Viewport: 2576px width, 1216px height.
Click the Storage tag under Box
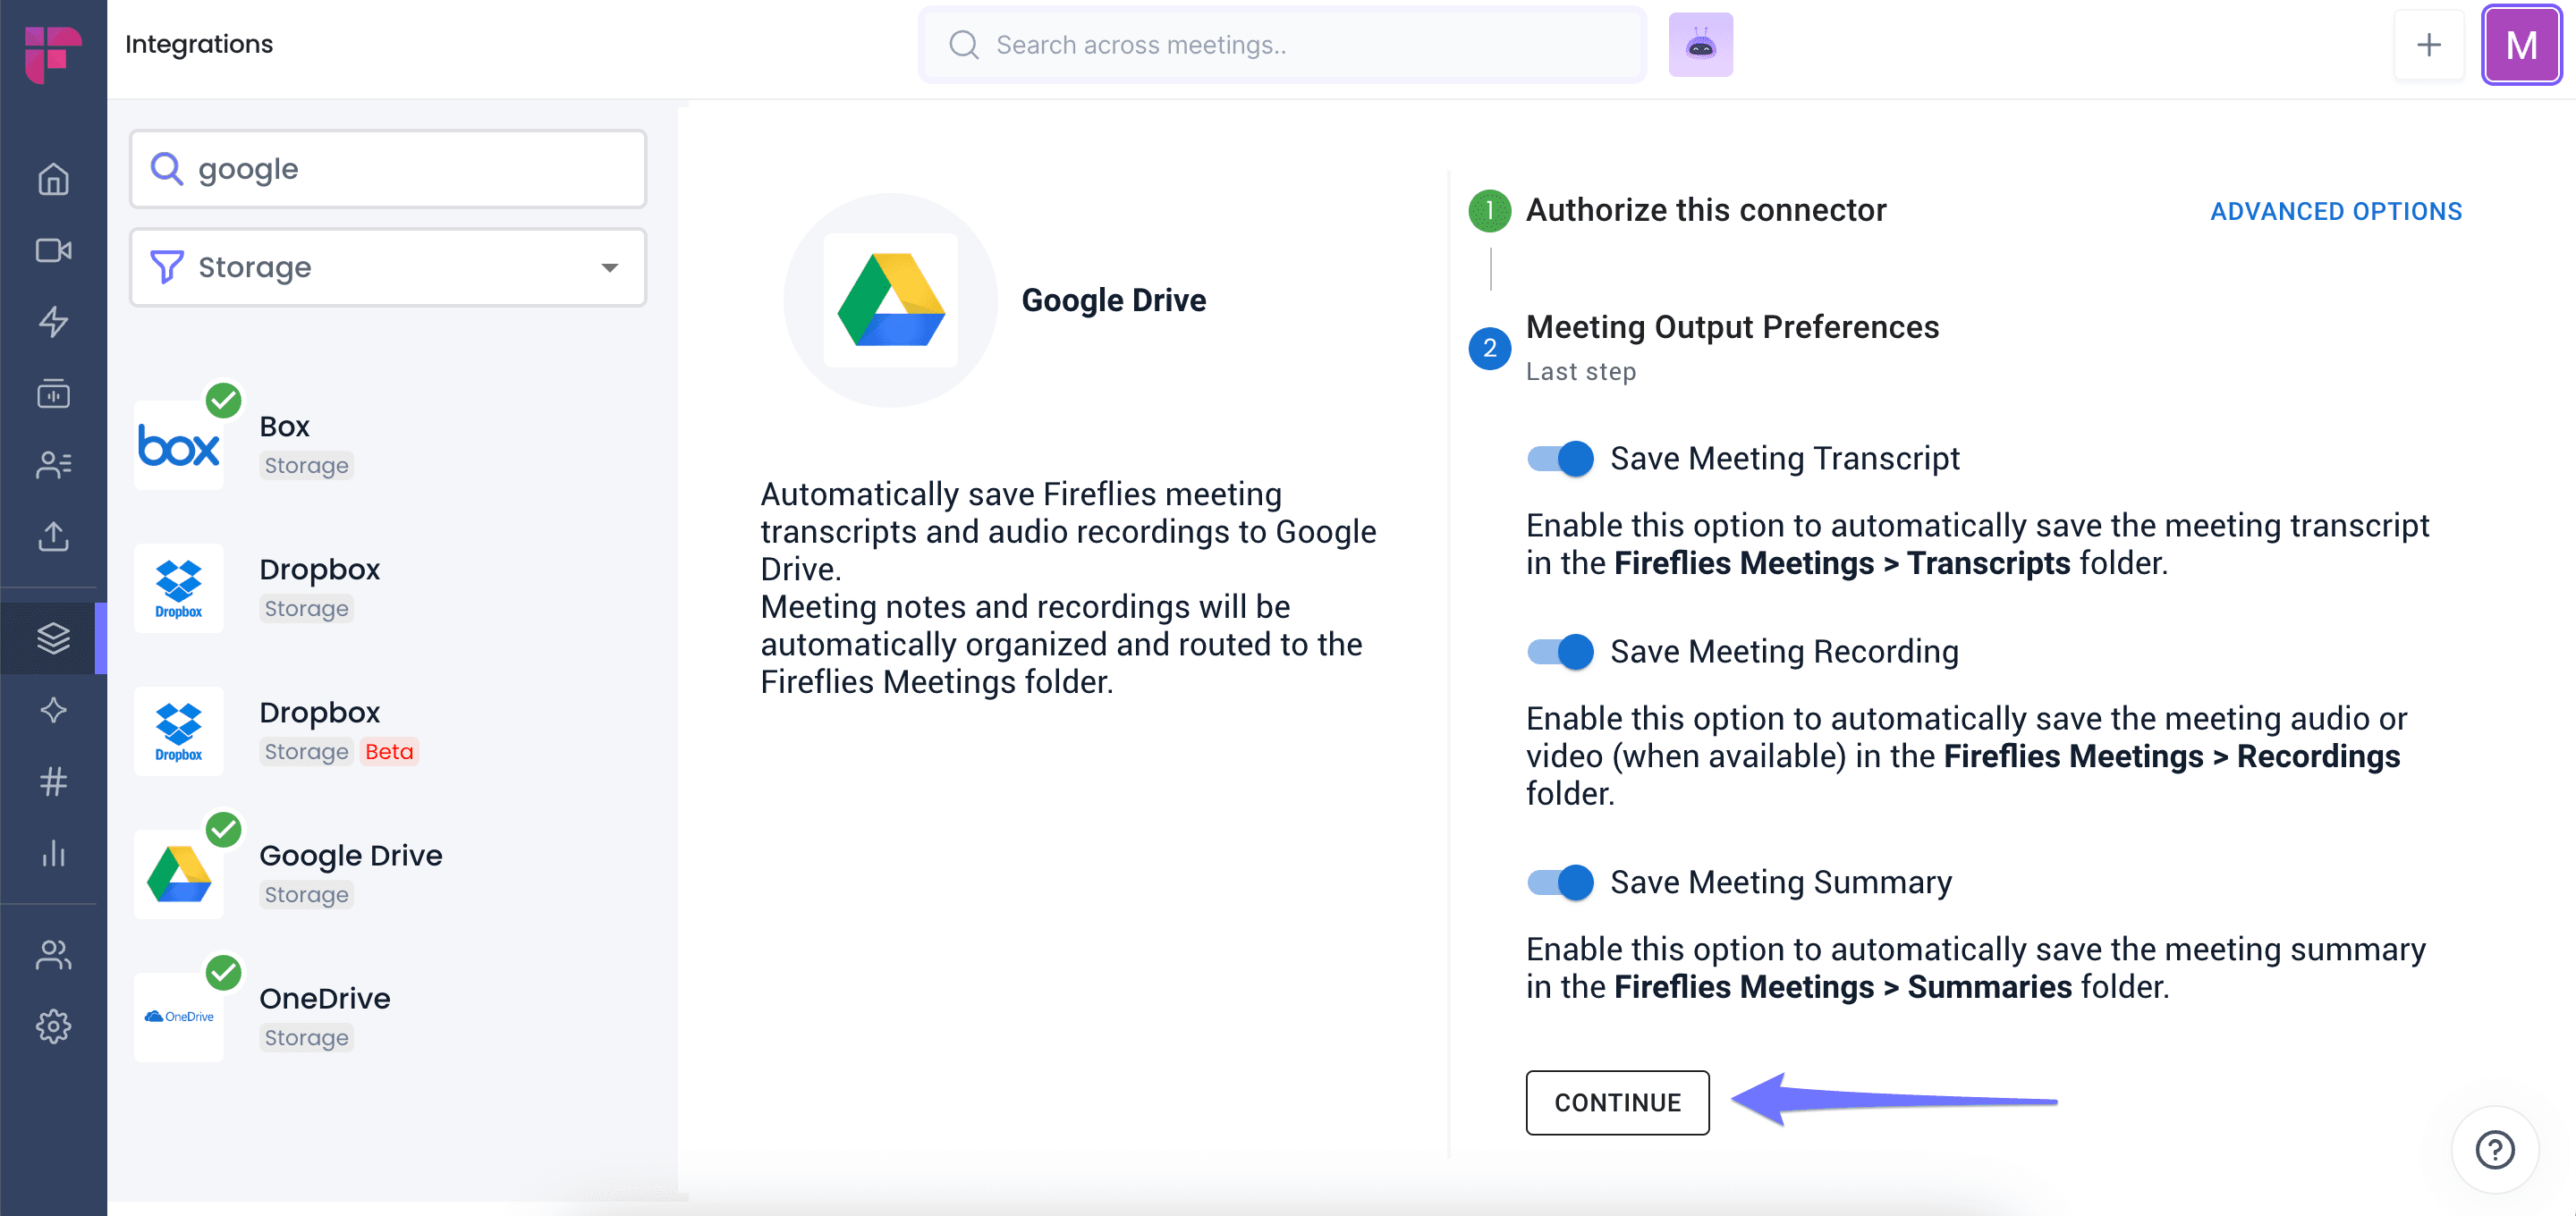[x=306, y=465]
